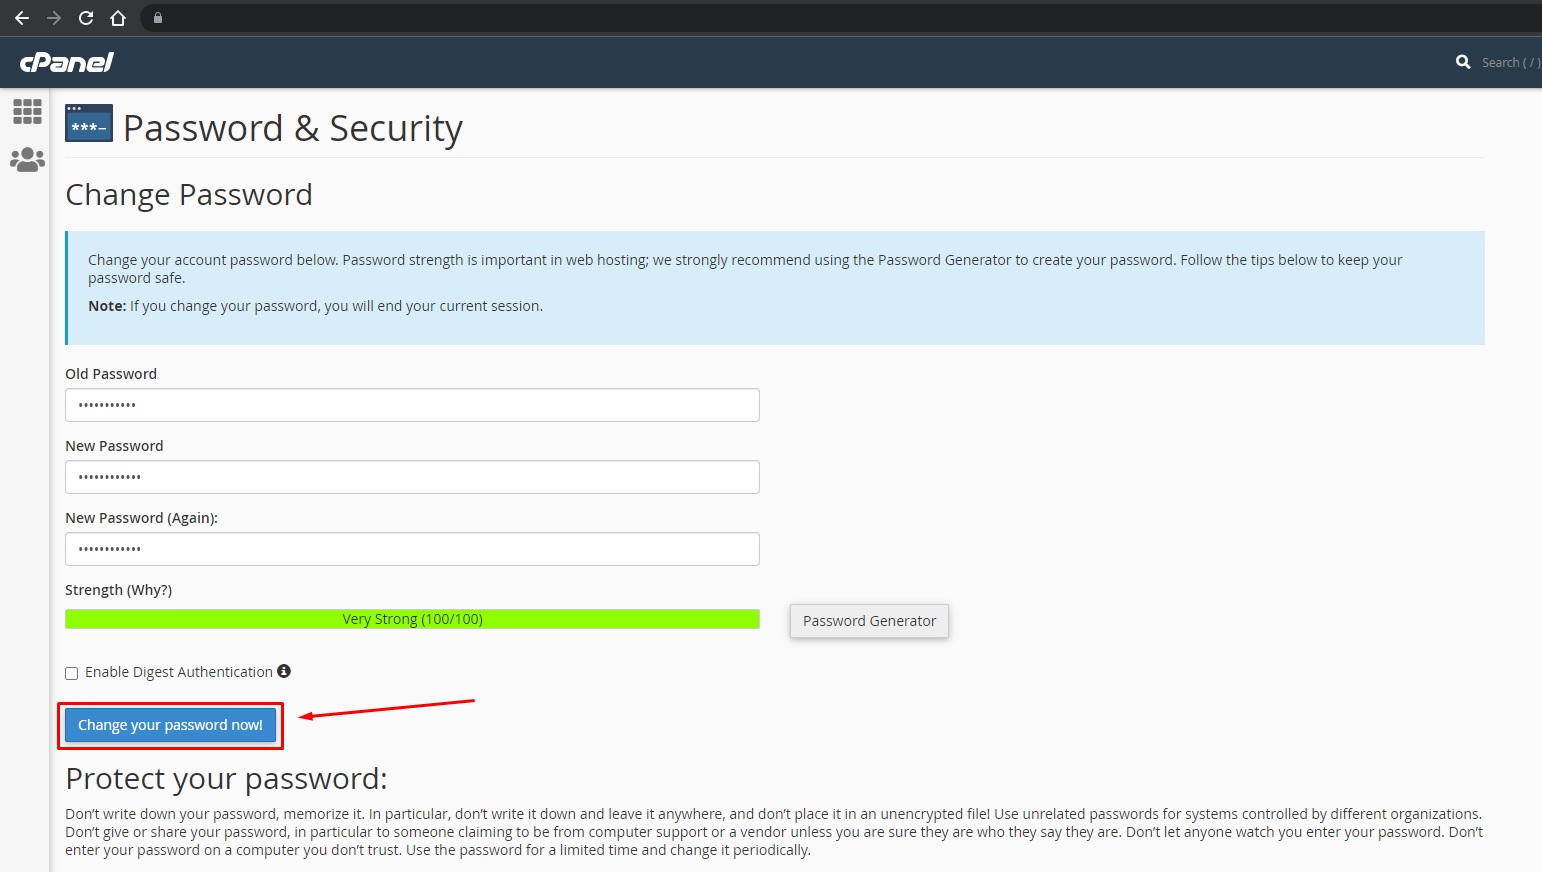Click the New Password (Again) field
Screen dimensions: 1542x872
point(411,548)
